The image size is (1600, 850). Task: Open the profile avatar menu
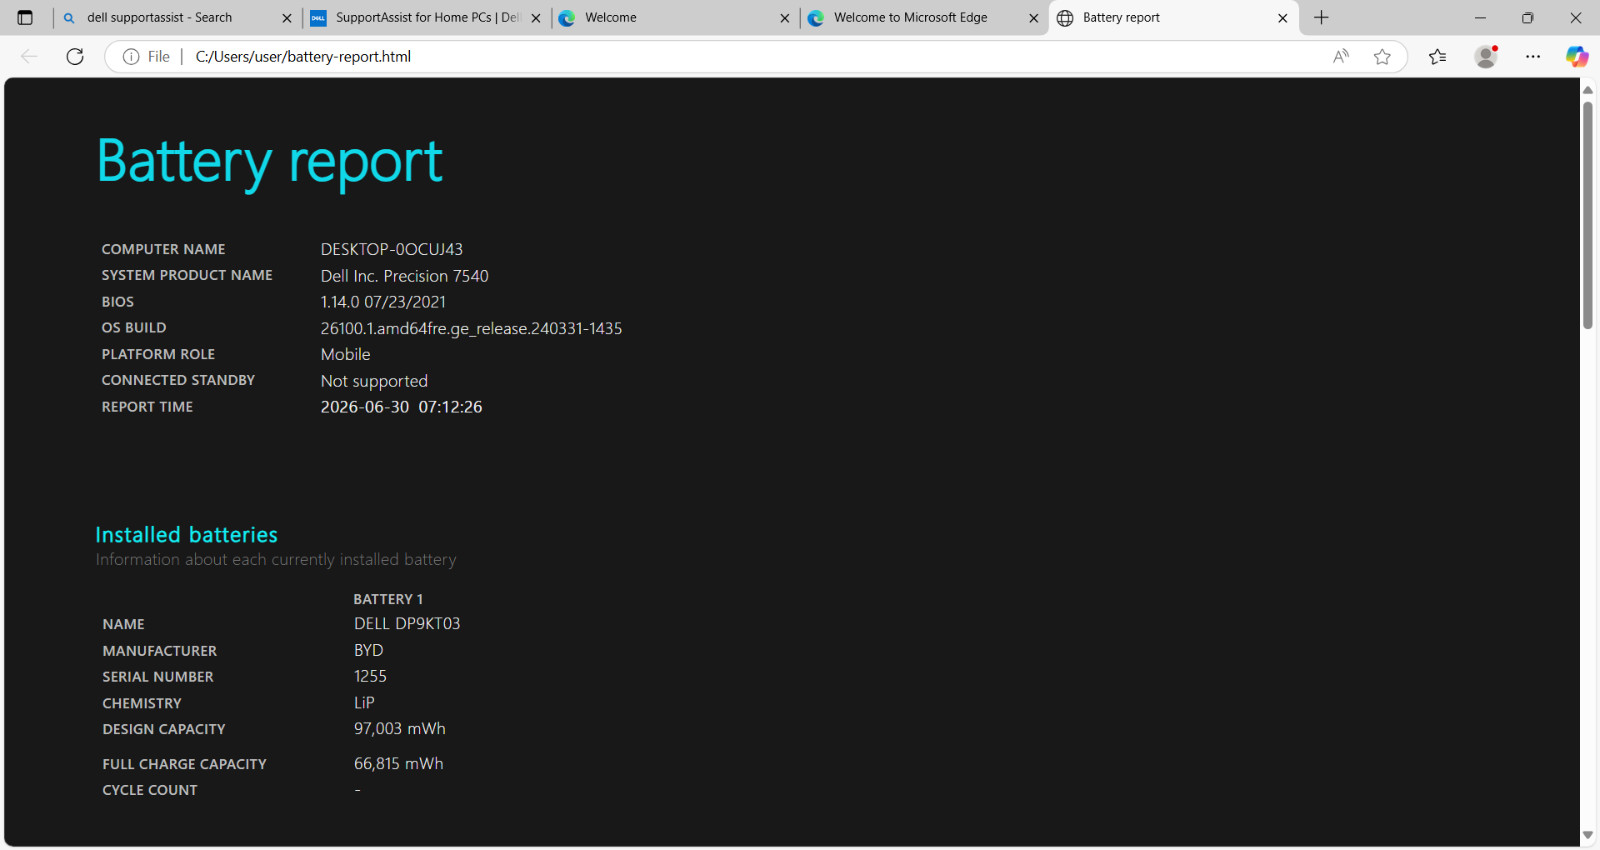point(1486,57)
